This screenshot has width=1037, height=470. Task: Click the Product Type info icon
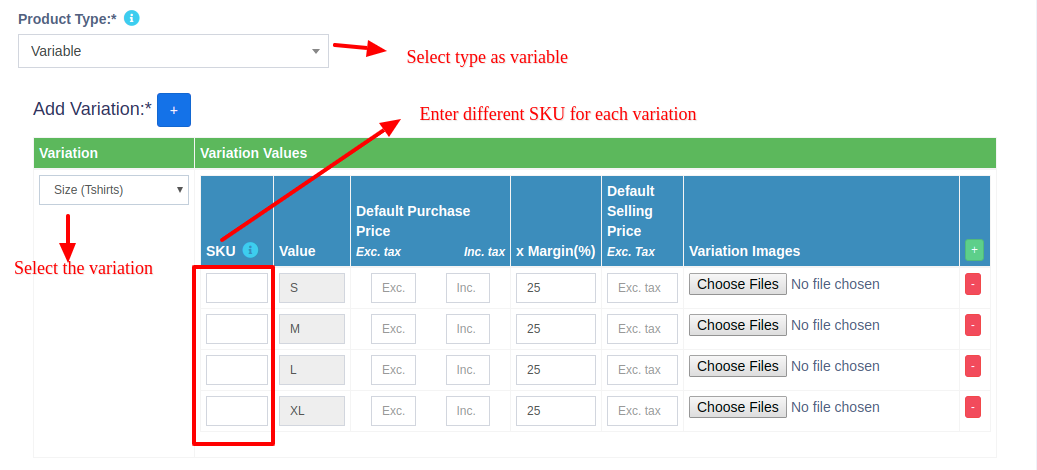pos(132,19)
